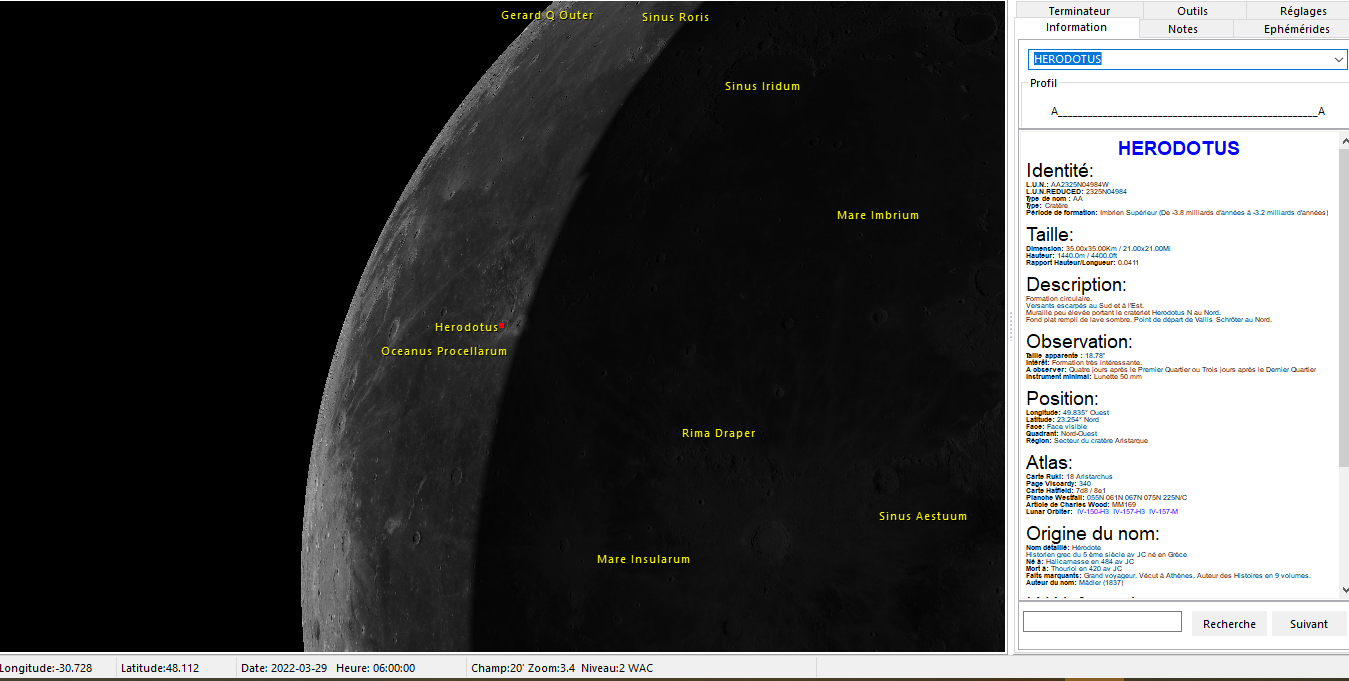
Task: Click the Profil section label
Action: click(1043, 83)
